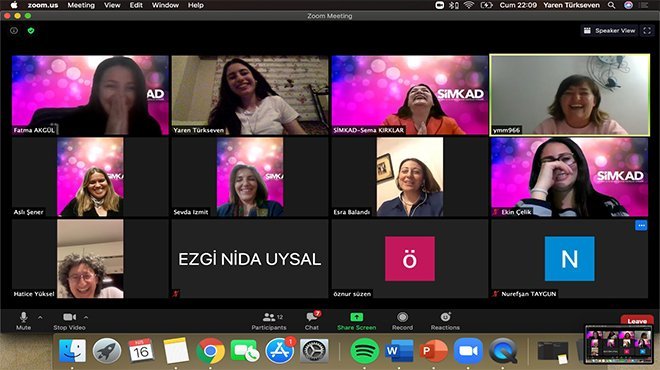The image size is (660, 370).
Task: Select ymm966 highlighted video tile
Action: (x=570, y=95)
